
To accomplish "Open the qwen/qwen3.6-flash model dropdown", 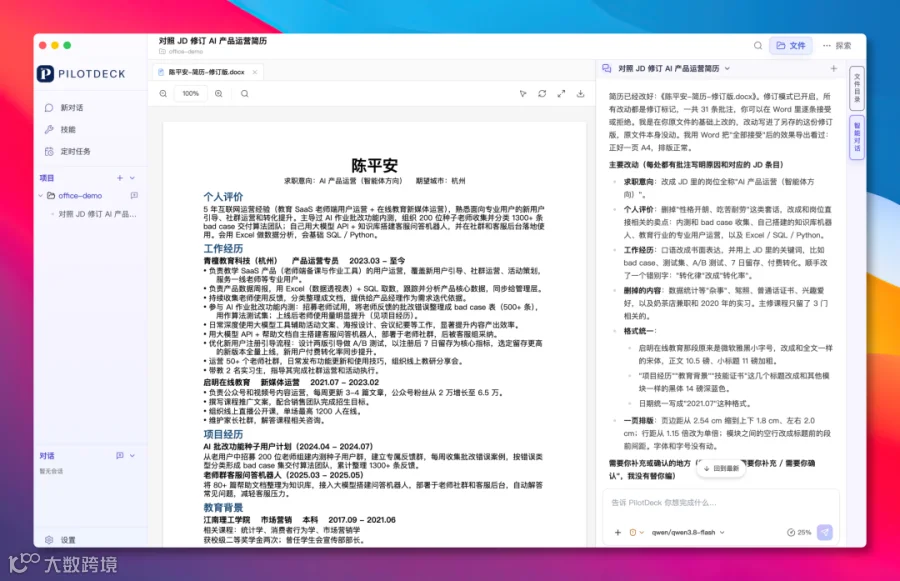I will click(688, 532).
